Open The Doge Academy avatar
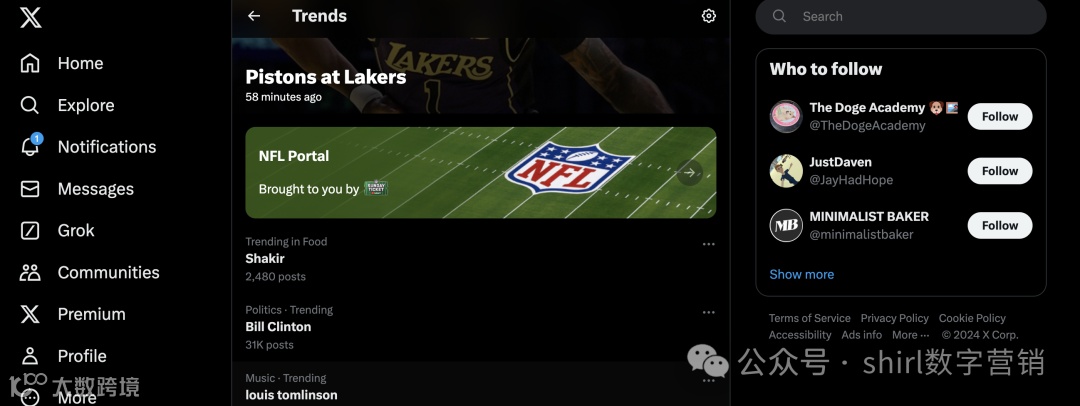The width and height of the screenshot is (1080, 406). point(786,116)
